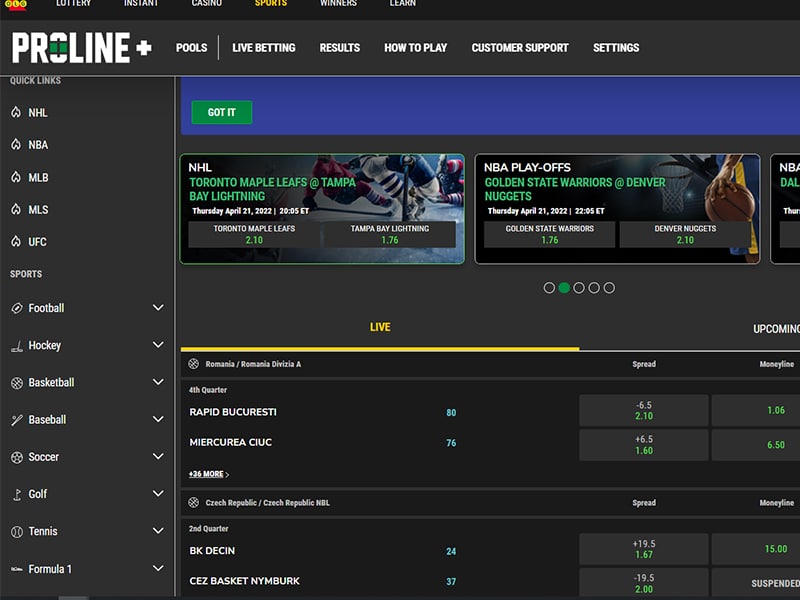Click the Hockey stick icon in sidebar
This screenshot has width=800, height=600.
pos(16,346)
